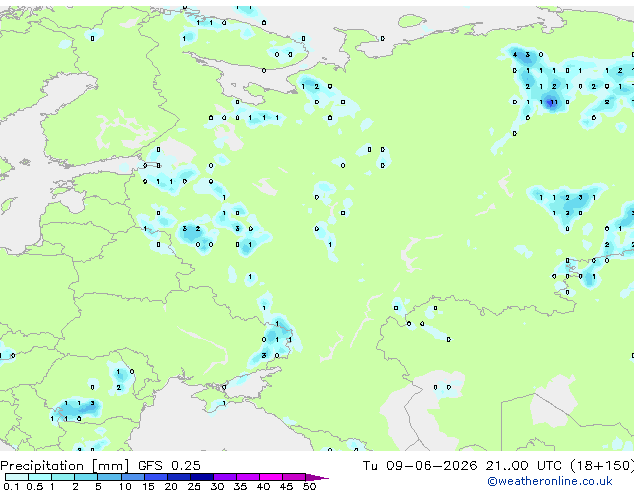634x490 pixels.
Task: Select the 2 mm legend color box
Action: (x=86, y=477)
